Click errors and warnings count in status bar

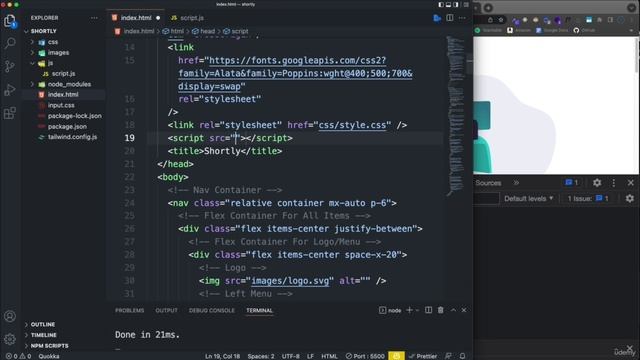(x=19, y=356)
